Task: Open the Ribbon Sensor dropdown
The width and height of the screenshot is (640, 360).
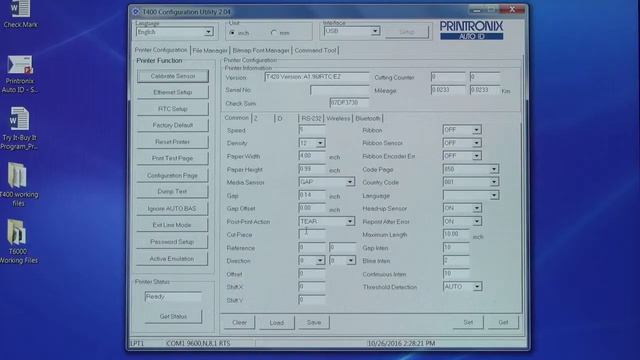Action: tap(462, 143)
